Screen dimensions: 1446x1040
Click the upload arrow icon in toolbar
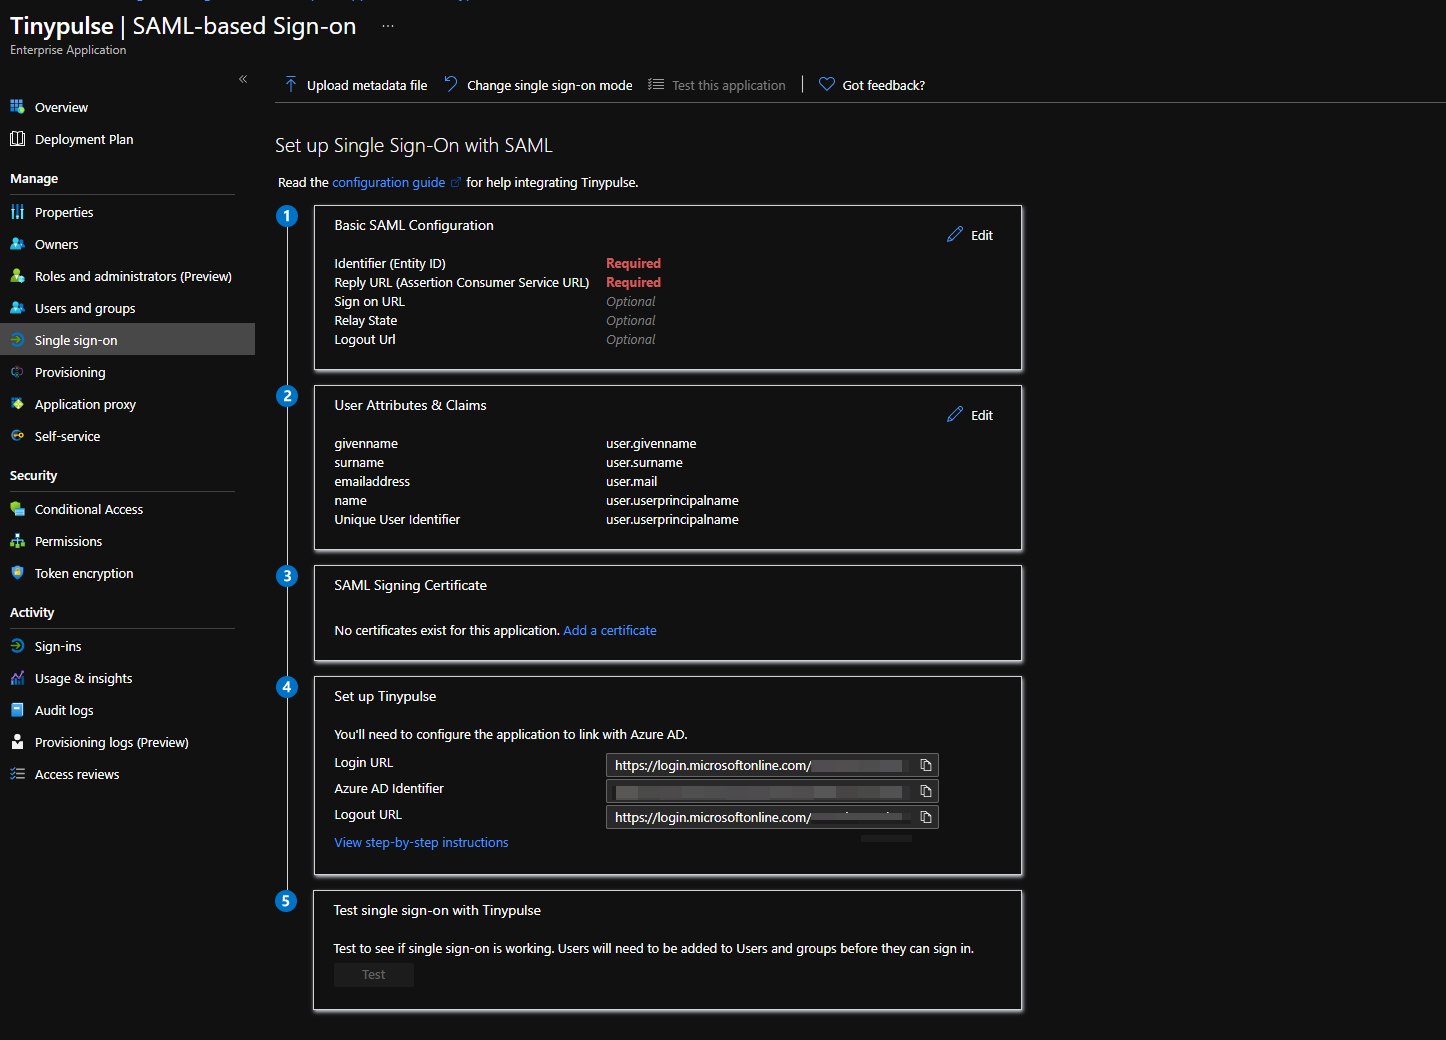pos(291,84)
